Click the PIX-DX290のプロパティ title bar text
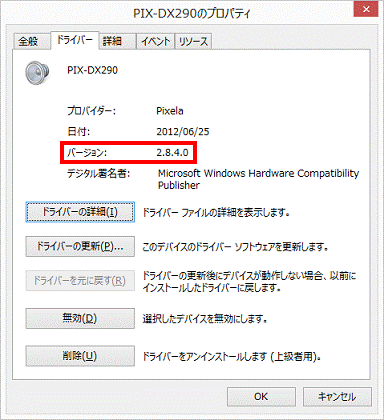This screenshot has height=420, width=384. [192, 13]
